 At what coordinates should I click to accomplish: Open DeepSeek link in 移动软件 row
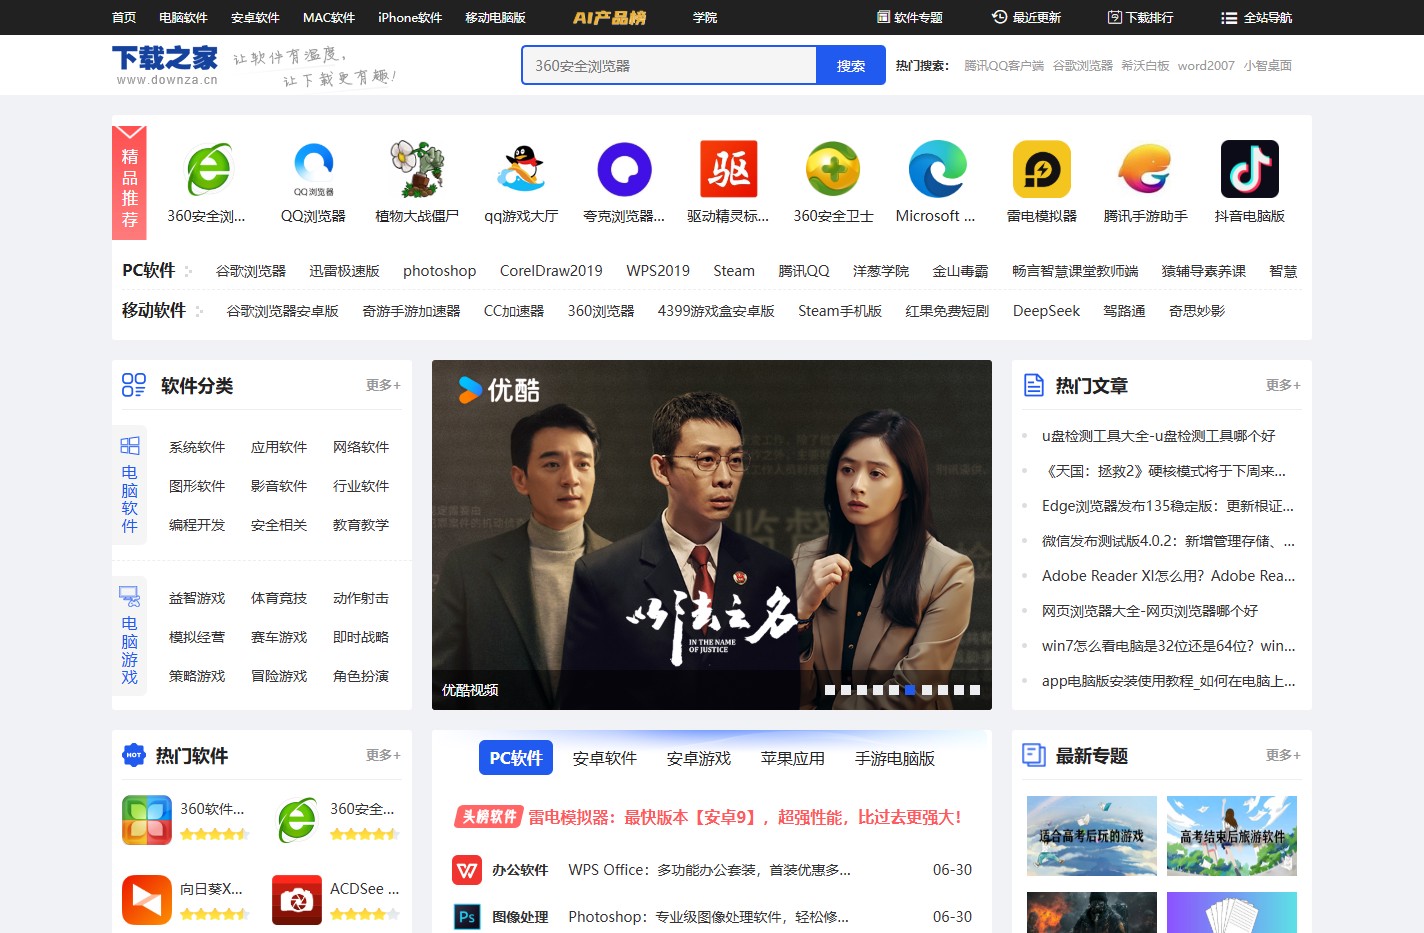[1046, 311]
